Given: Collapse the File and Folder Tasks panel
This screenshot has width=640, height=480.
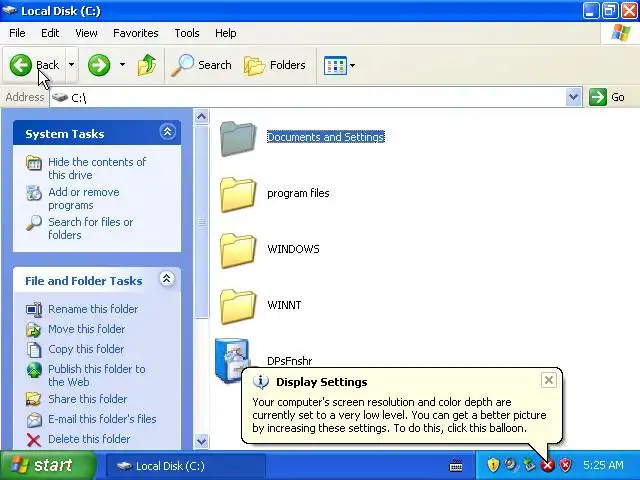Looking at the screenshot, I should tap(167, 279).
